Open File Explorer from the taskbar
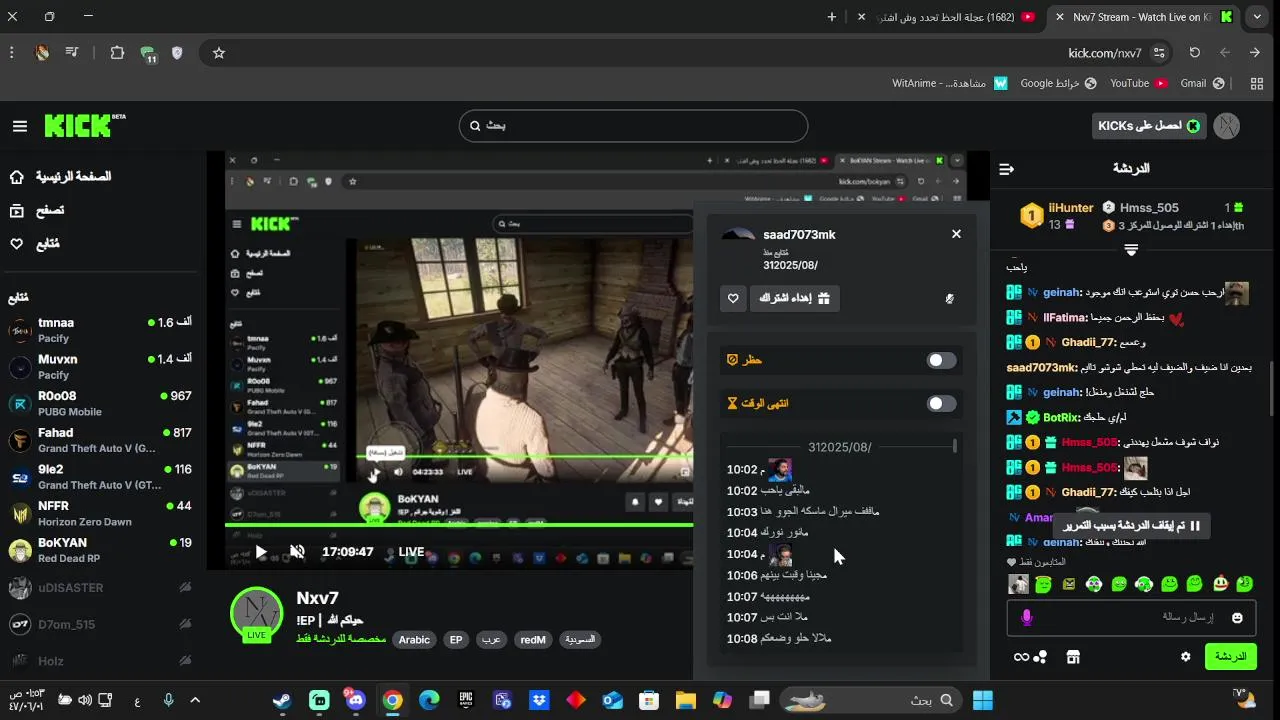Viewport: 1280px width, 720px height. click(686, 700)
